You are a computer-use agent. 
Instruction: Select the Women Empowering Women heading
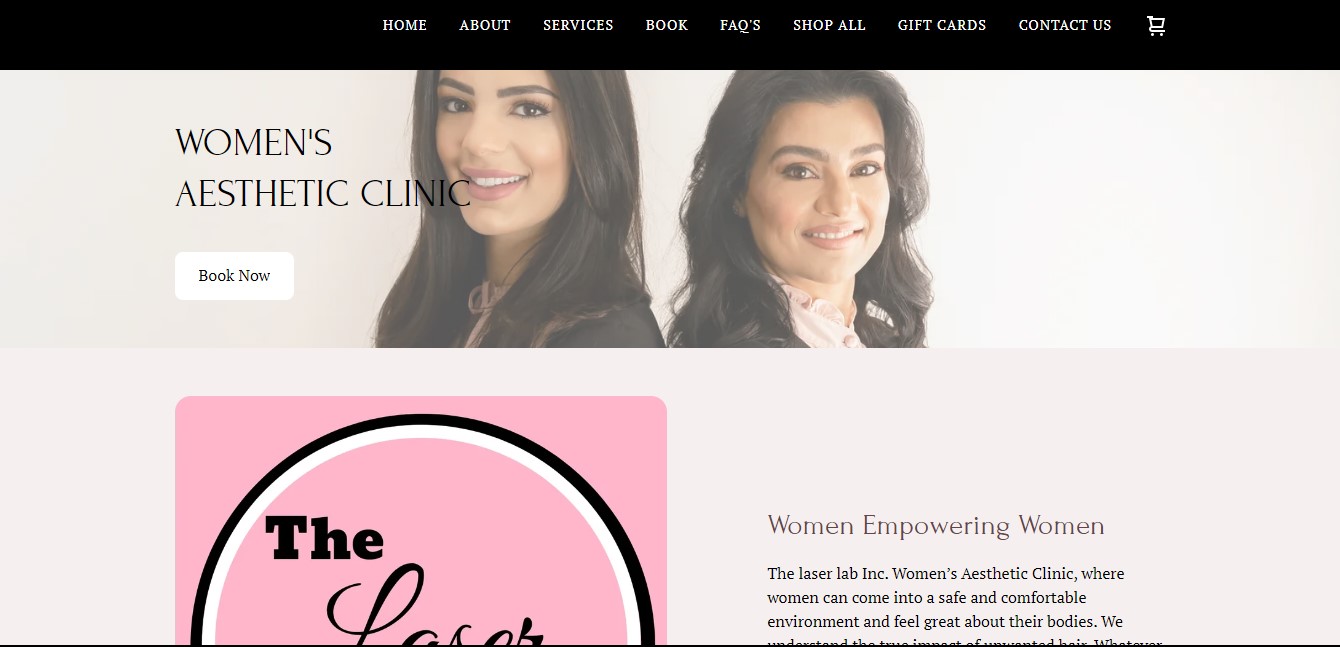coord(936,526)
